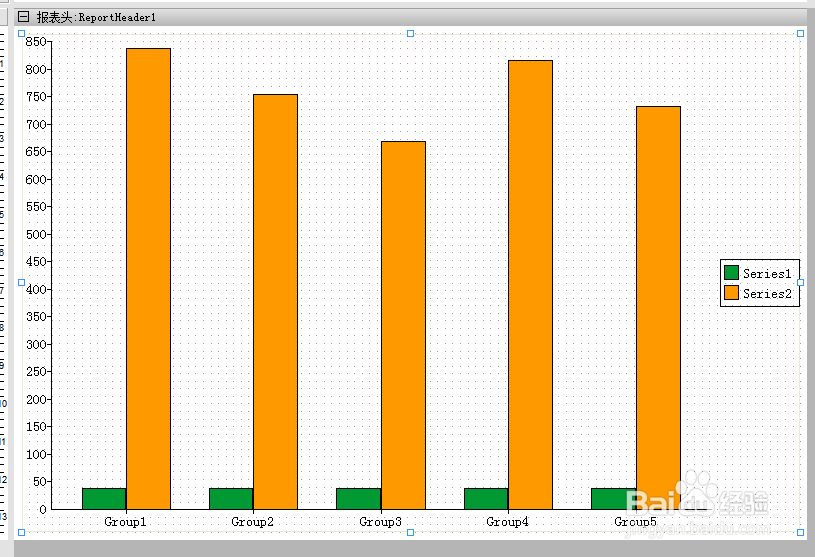Click the bottom-left chart resize handle
The width and height of the screenshot is (815, 557).
click(21, 532)
